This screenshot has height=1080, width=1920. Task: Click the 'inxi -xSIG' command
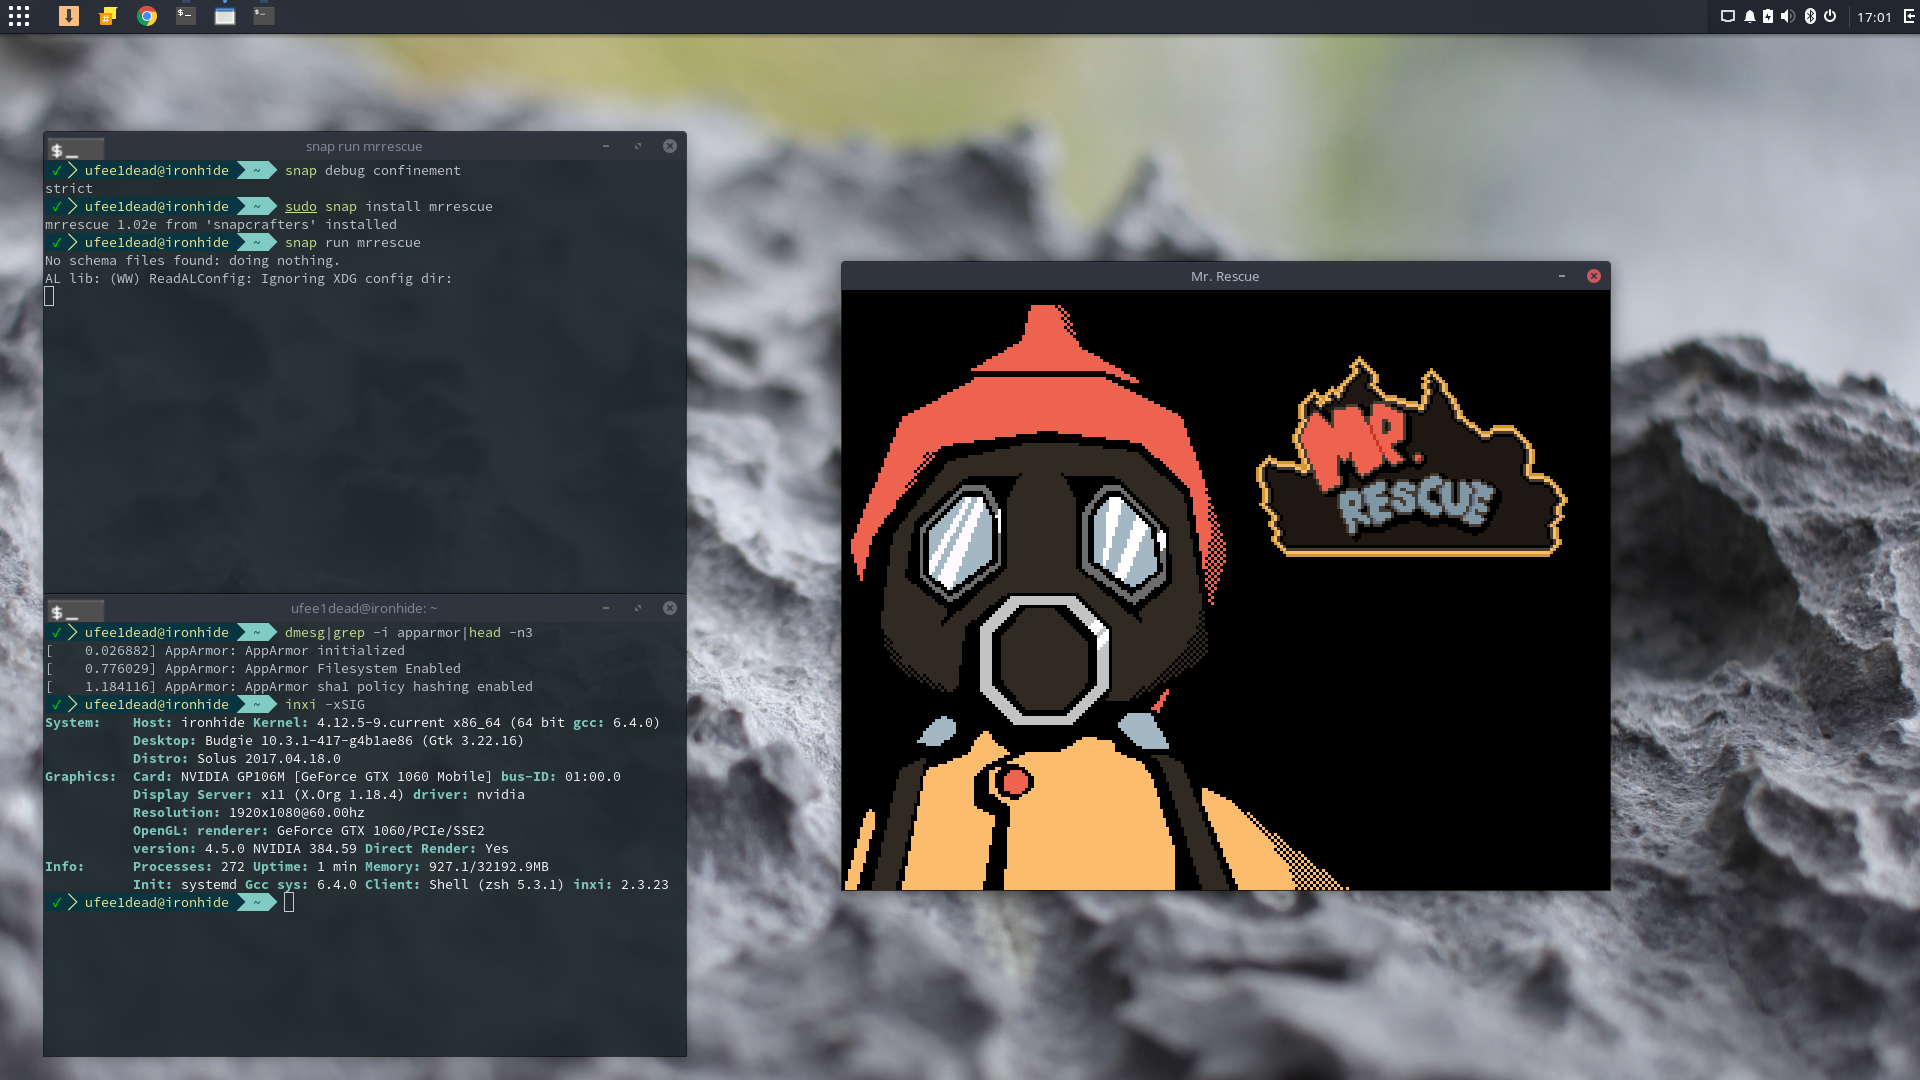[x=325, y=705]
